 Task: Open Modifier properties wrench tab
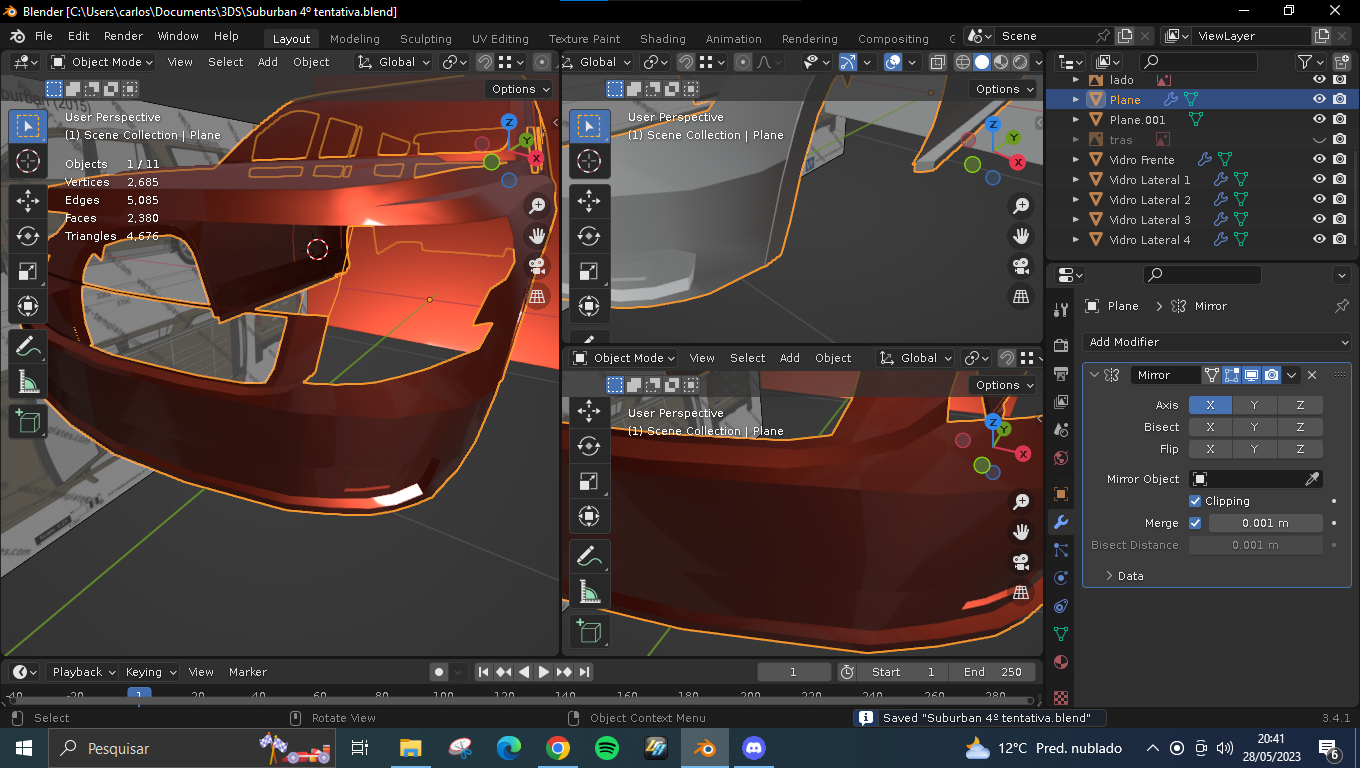tap(1061, 522)
